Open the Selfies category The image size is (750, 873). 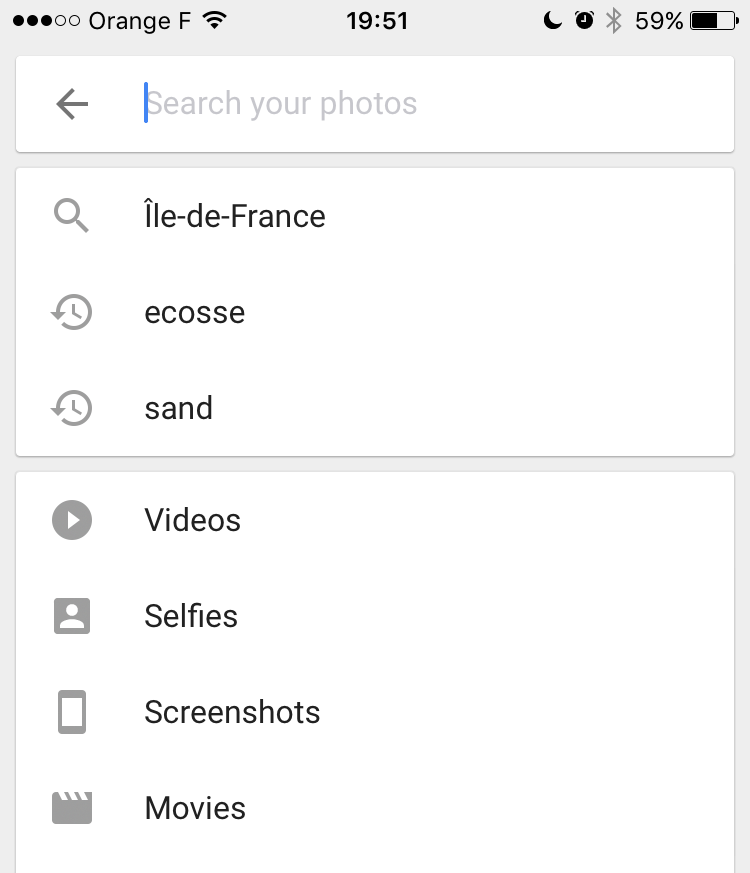click(191, 616)
